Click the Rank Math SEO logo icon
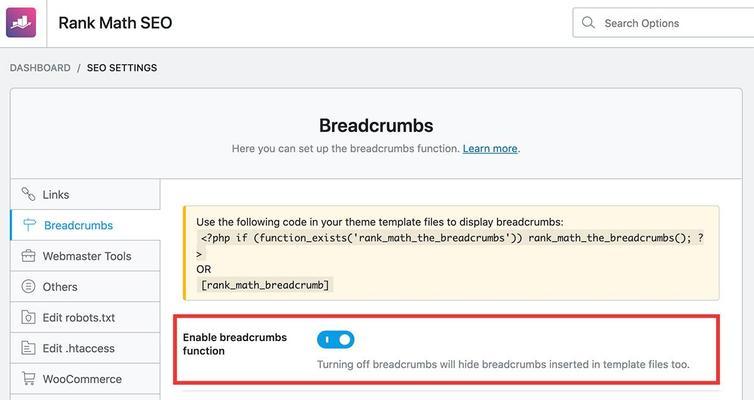 click(21, 23)
